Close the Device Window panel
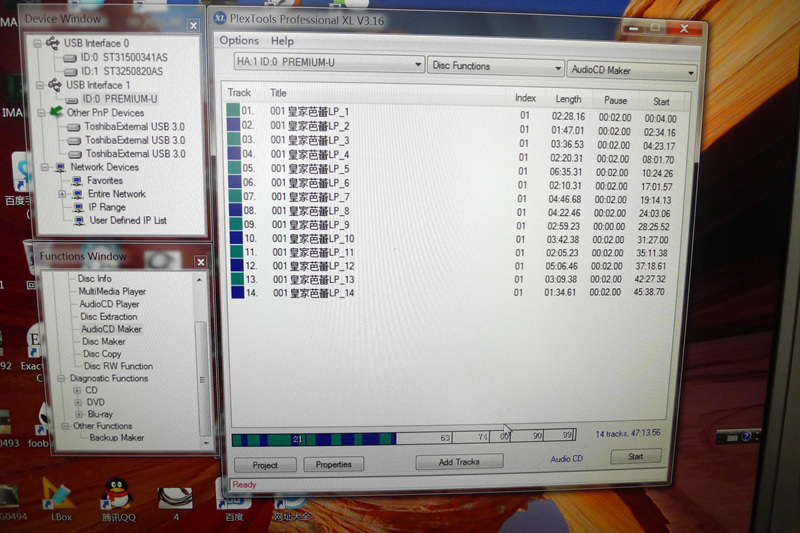 [x=193, y=25]
